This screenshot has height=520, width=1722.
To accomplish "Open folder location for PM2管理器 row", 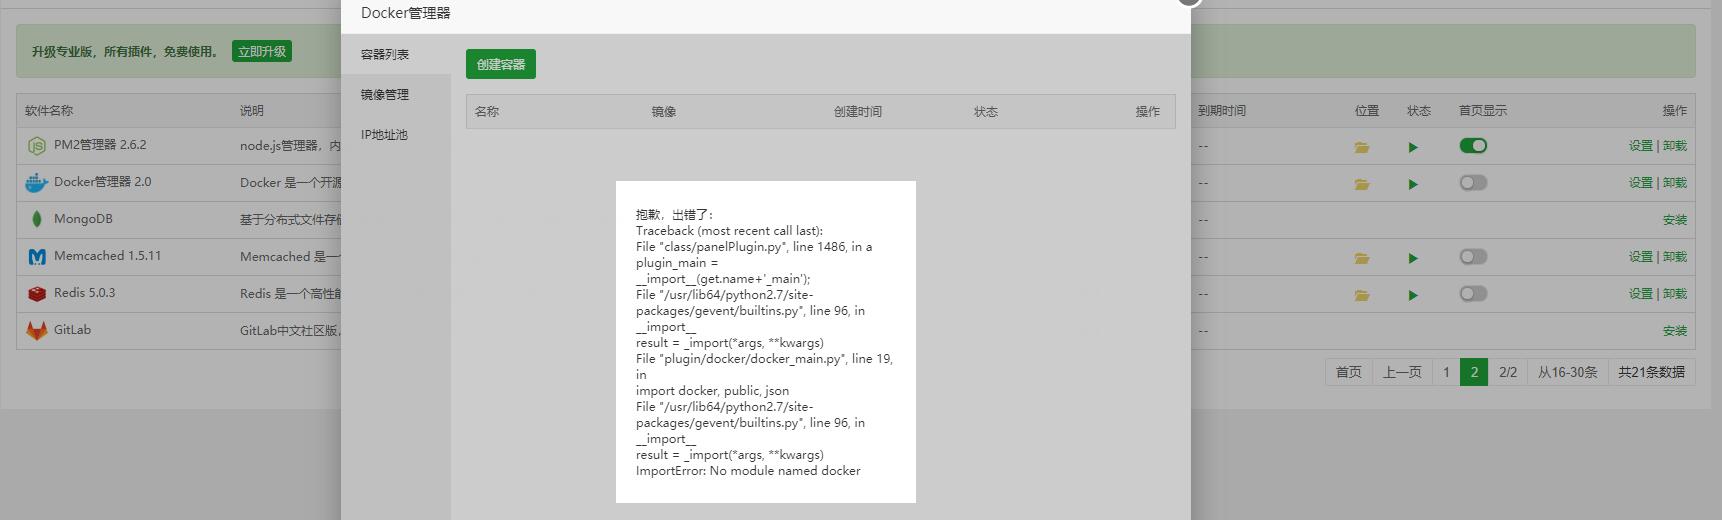I will pyautogui.click(x=1362, y=147).
